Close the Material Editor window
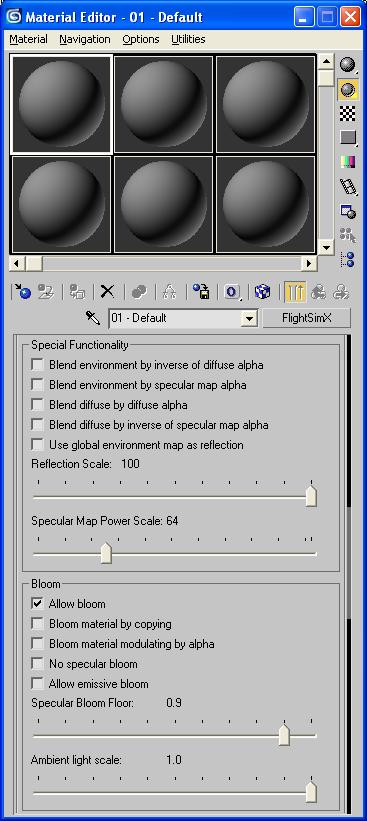 (350, 17)
